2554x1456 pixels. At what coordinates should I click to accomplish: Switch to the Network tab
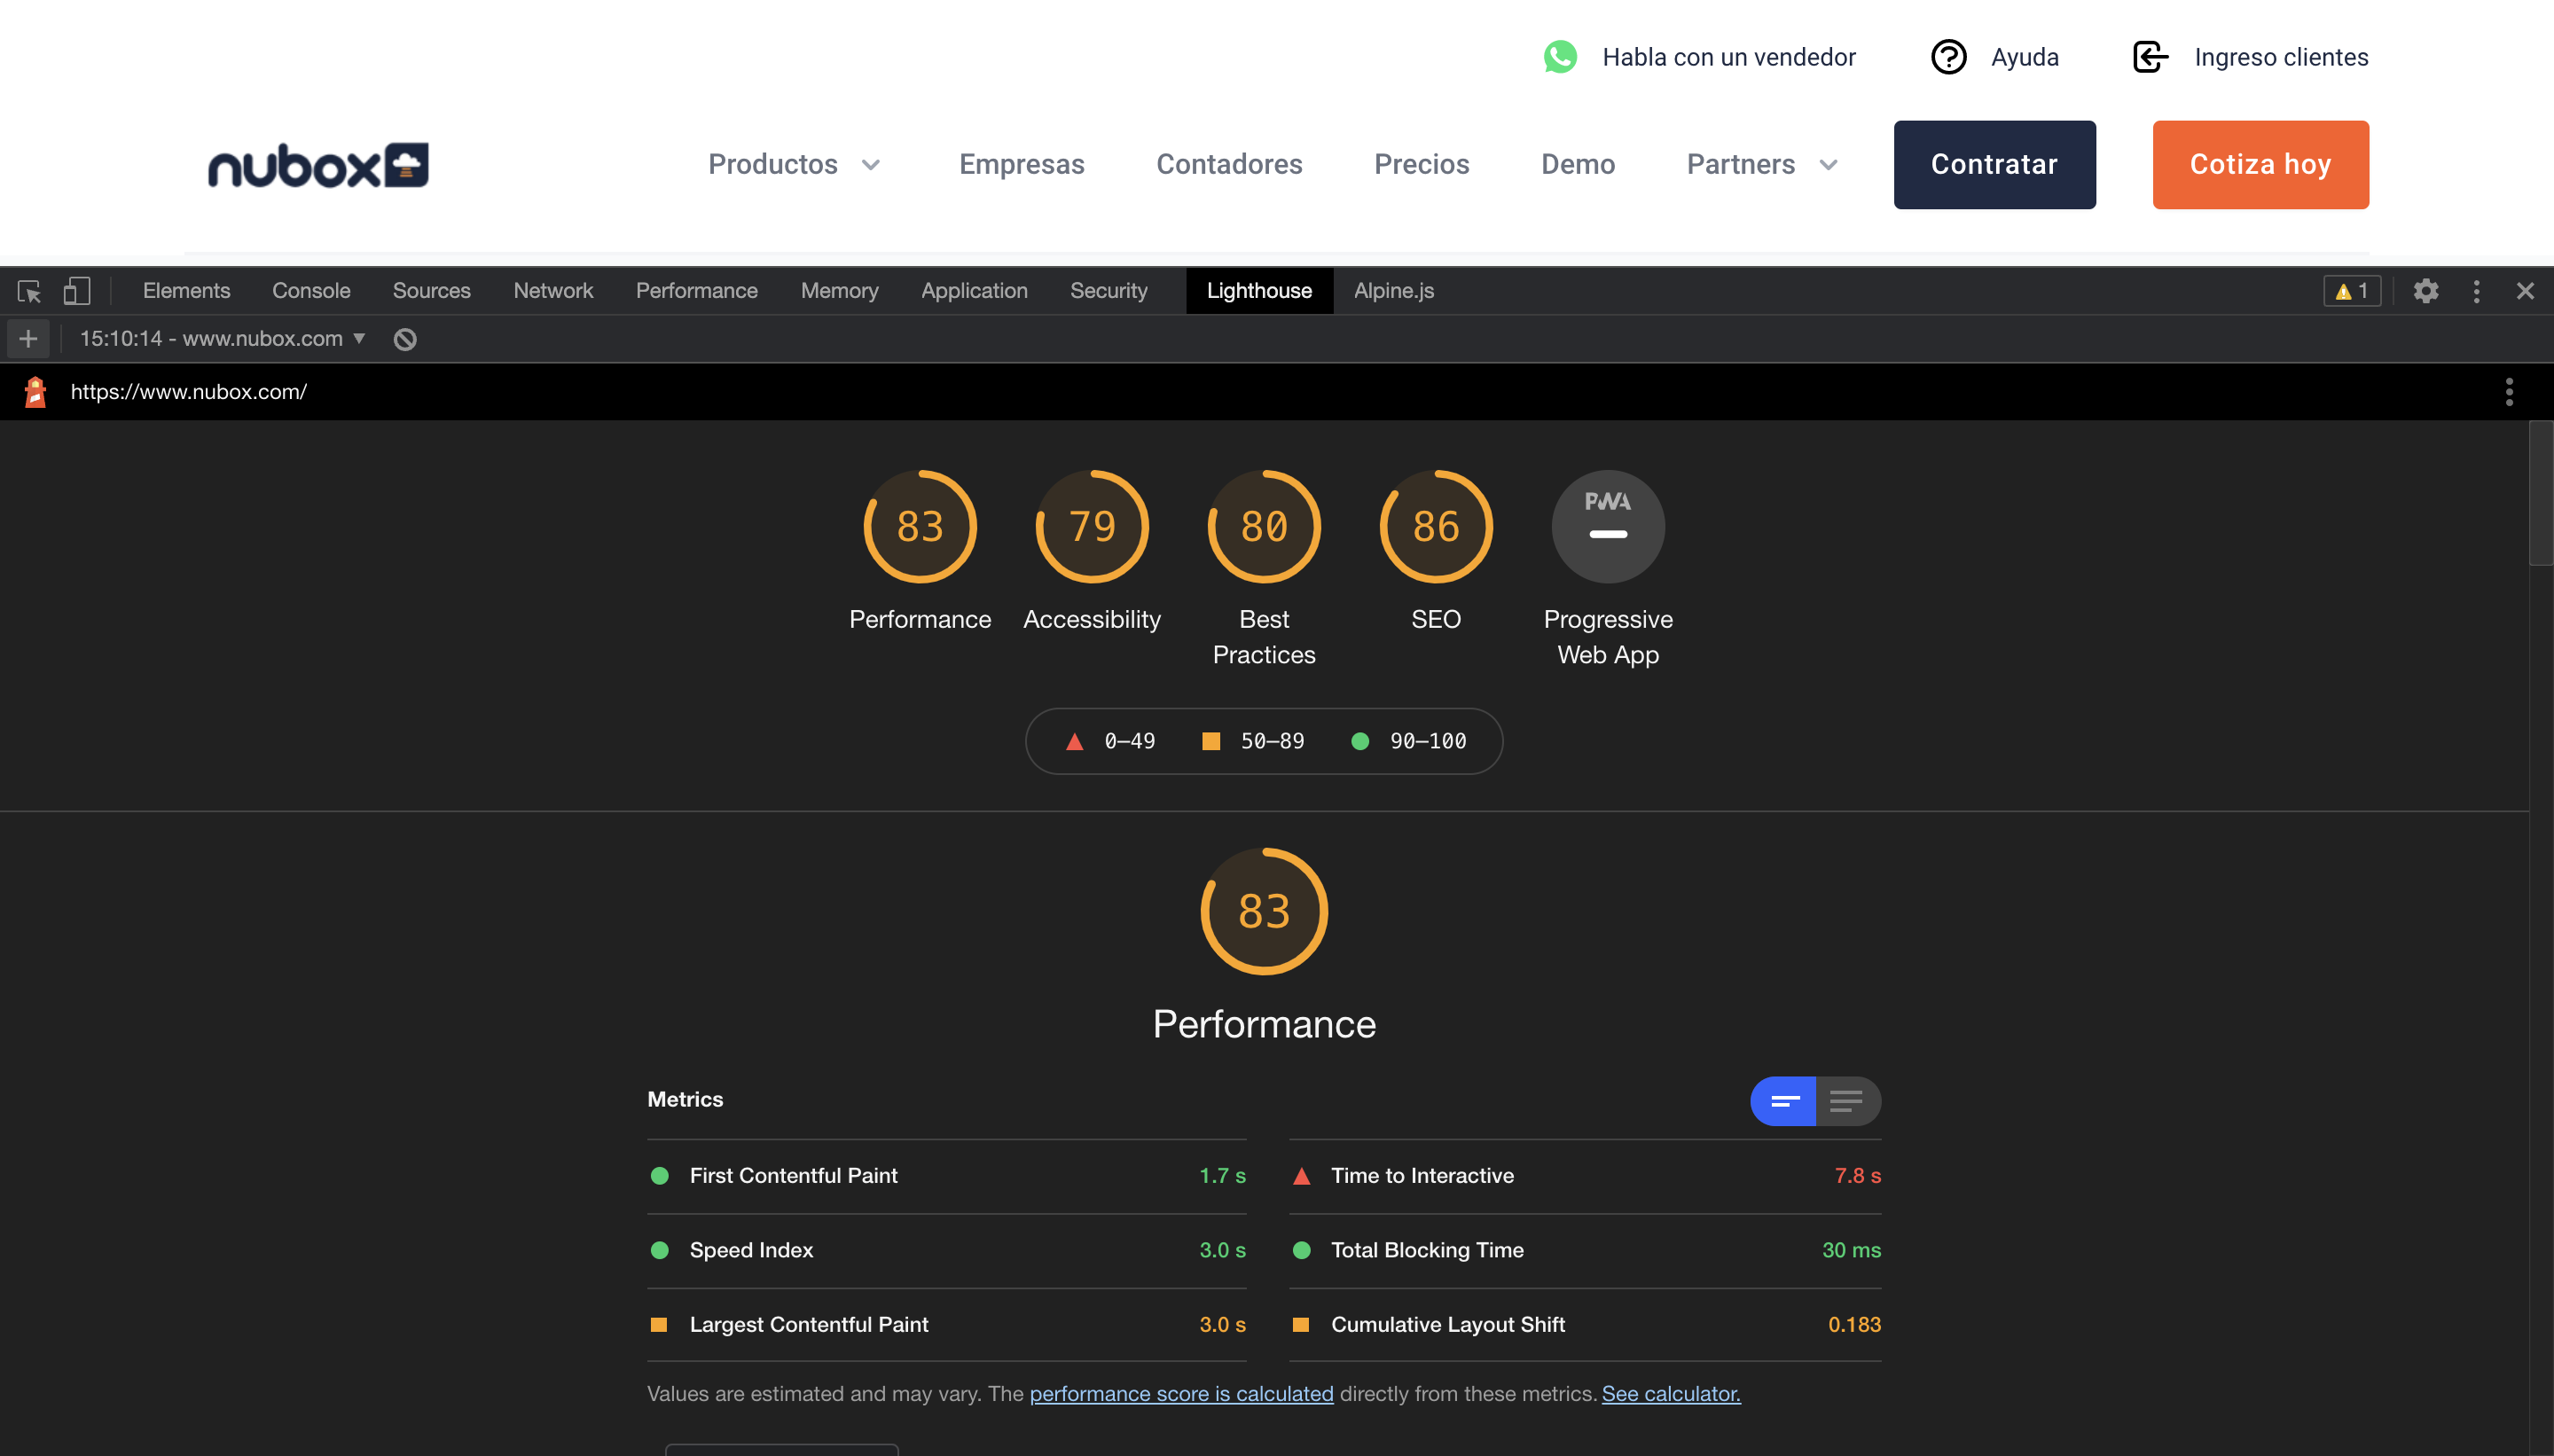(553, 291)
